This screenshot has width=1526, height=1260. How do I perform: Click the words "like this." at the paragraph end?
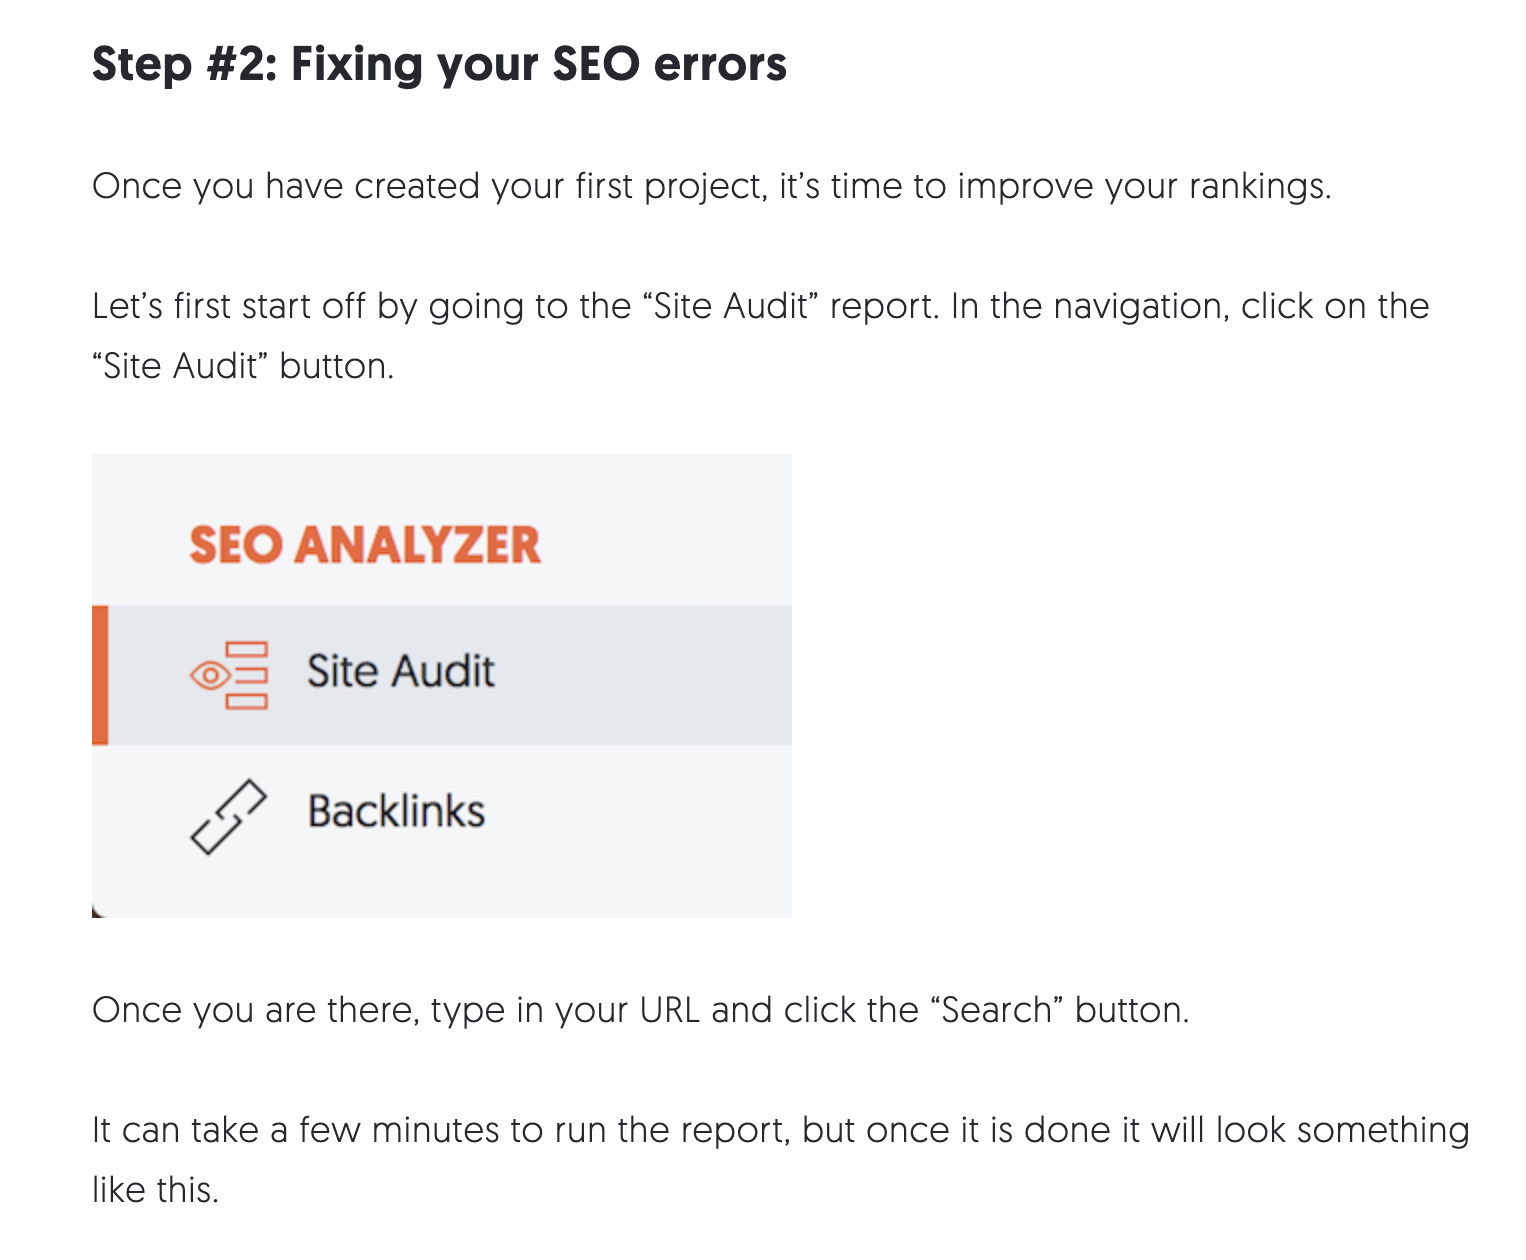click(155, 1190)
